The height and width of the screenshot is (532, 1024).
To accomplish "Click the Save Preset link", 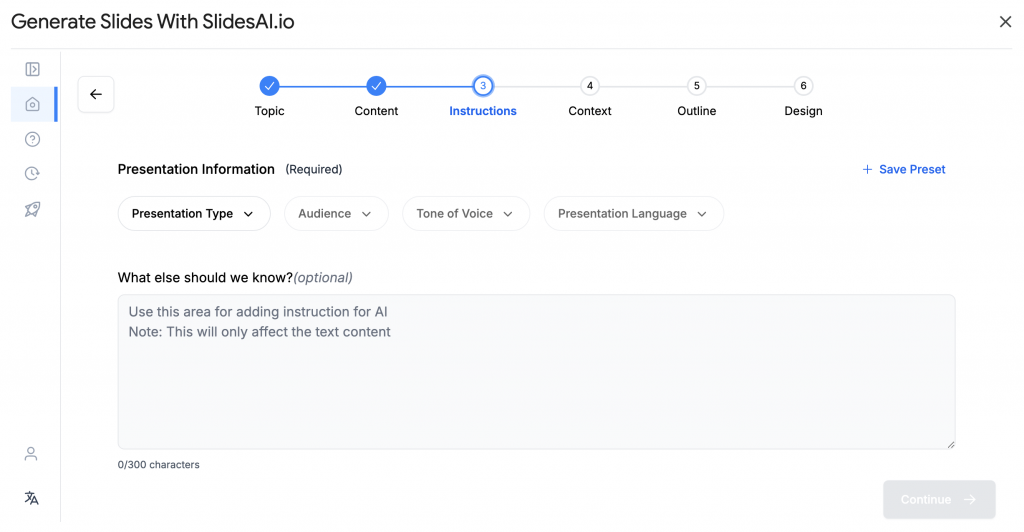I will click(x=904, y=169).
